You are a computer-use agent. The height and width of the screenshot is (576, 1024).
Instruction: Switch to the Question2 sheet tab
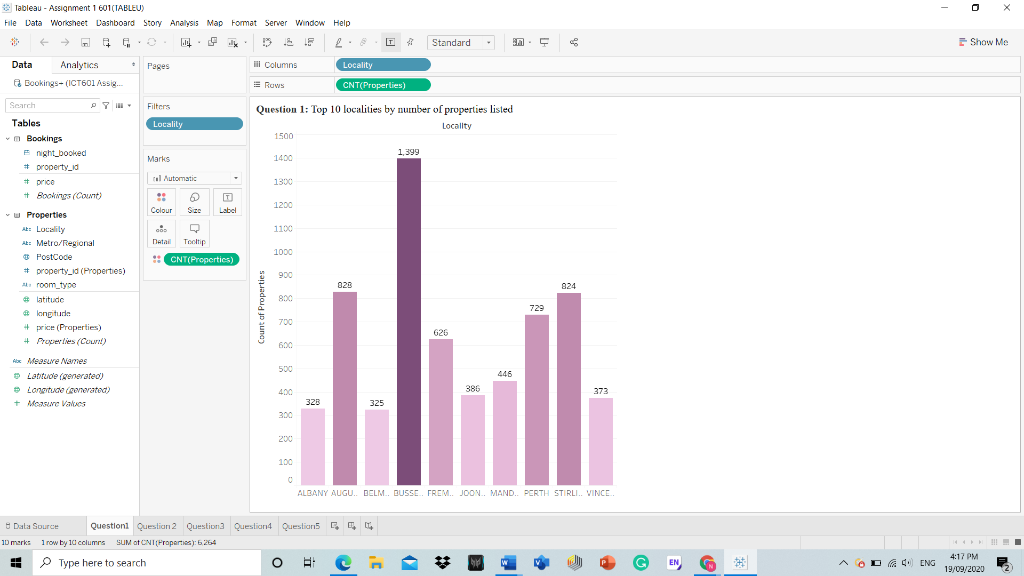[x=157, y=525]
